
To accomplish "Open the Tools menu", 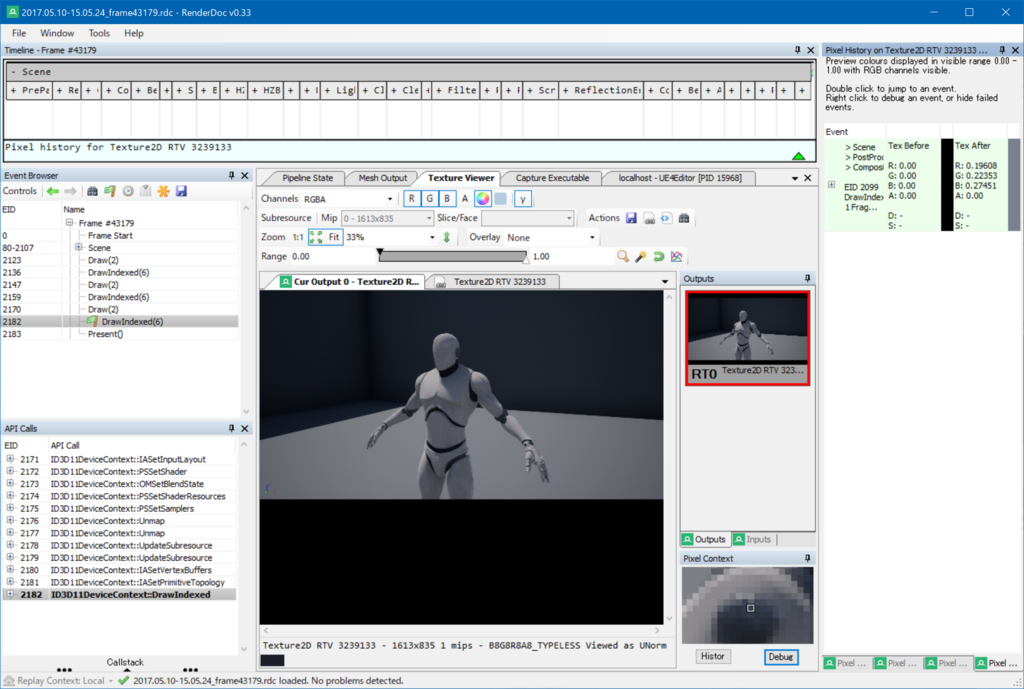I will (x=97, y=32).
